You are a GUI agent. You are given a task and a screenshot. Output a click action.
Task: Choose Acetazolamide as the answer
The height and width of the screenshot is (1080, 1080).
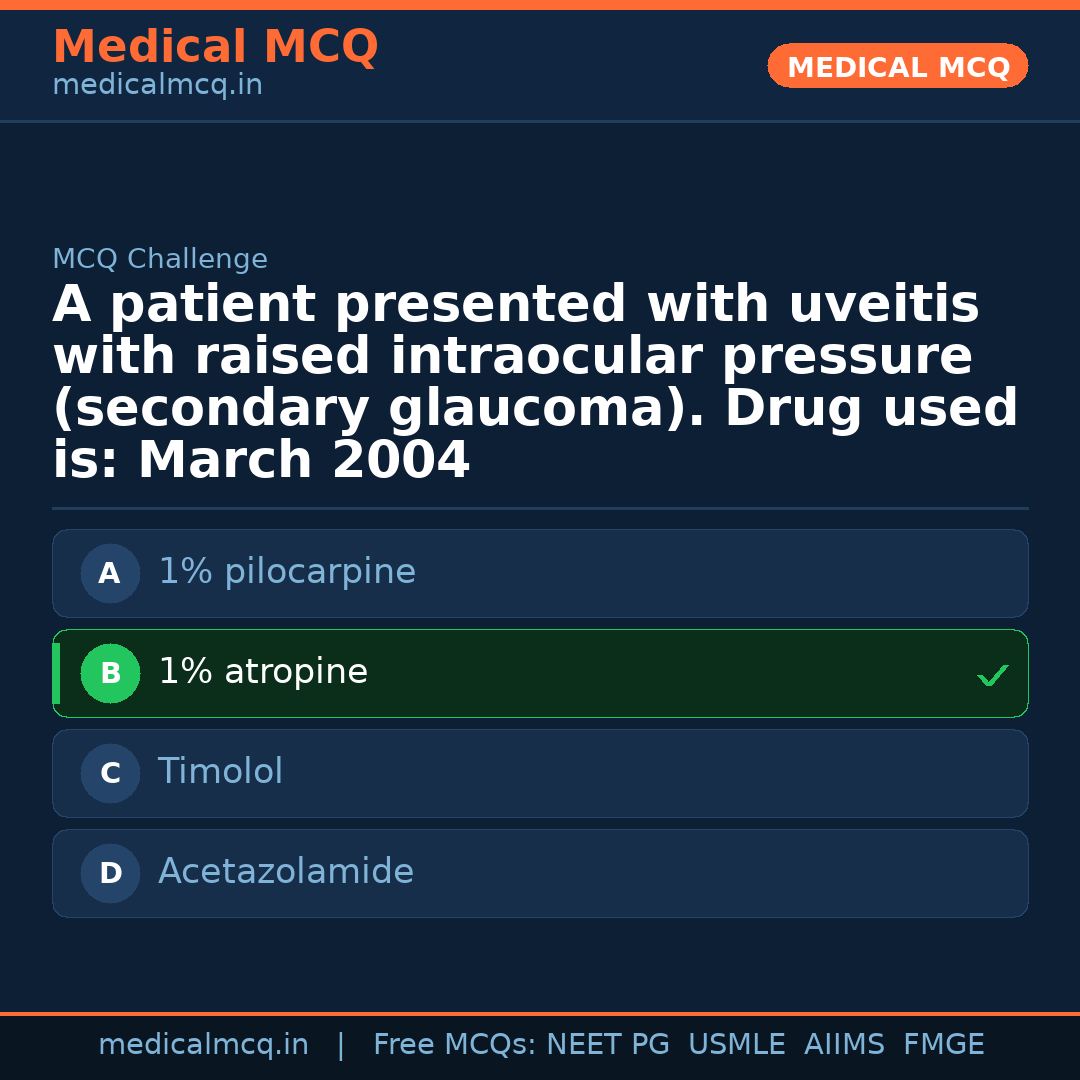tap(286, 873)
